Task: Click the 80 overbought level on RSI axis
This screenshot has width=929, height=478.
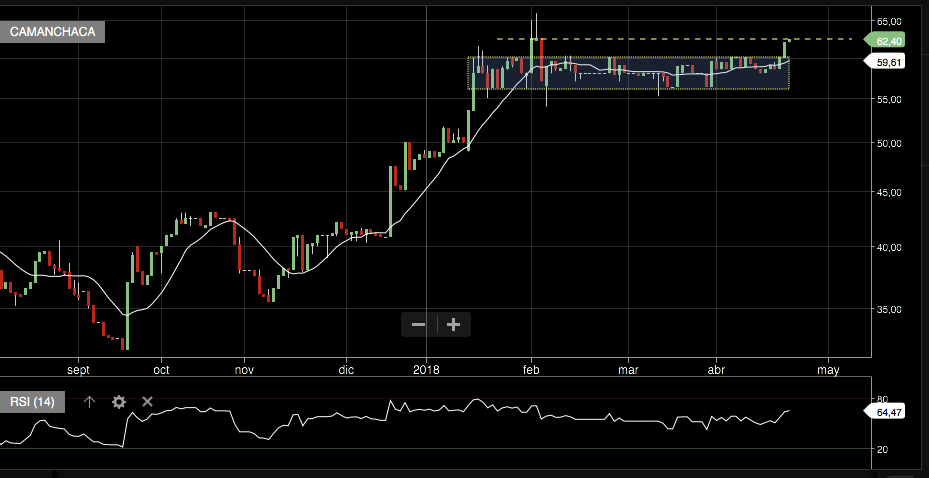Action: [883, 398]
